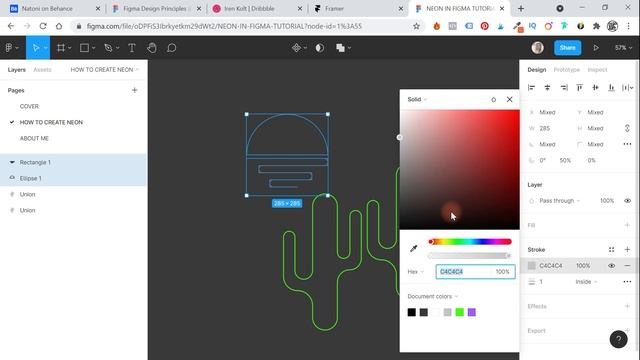
Task: Open the ABOUT ME page
Action: [x=34, y=138]
